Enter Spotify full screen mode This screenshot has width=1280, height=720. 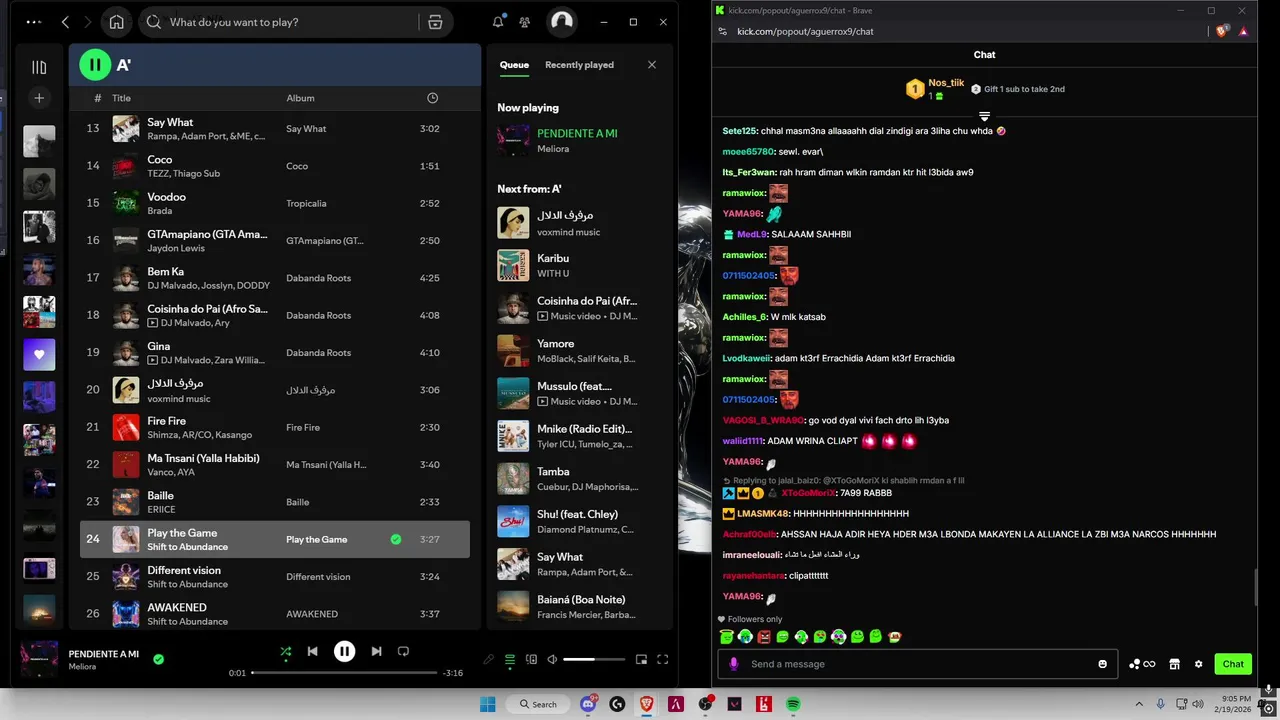pyautogui.click(x=662, y=659)
